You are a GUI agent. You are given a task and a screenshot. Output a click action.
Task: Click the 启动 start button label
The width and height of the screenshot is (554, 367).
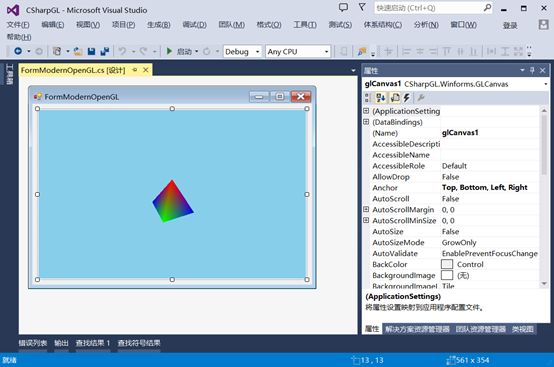click(184, 52)
